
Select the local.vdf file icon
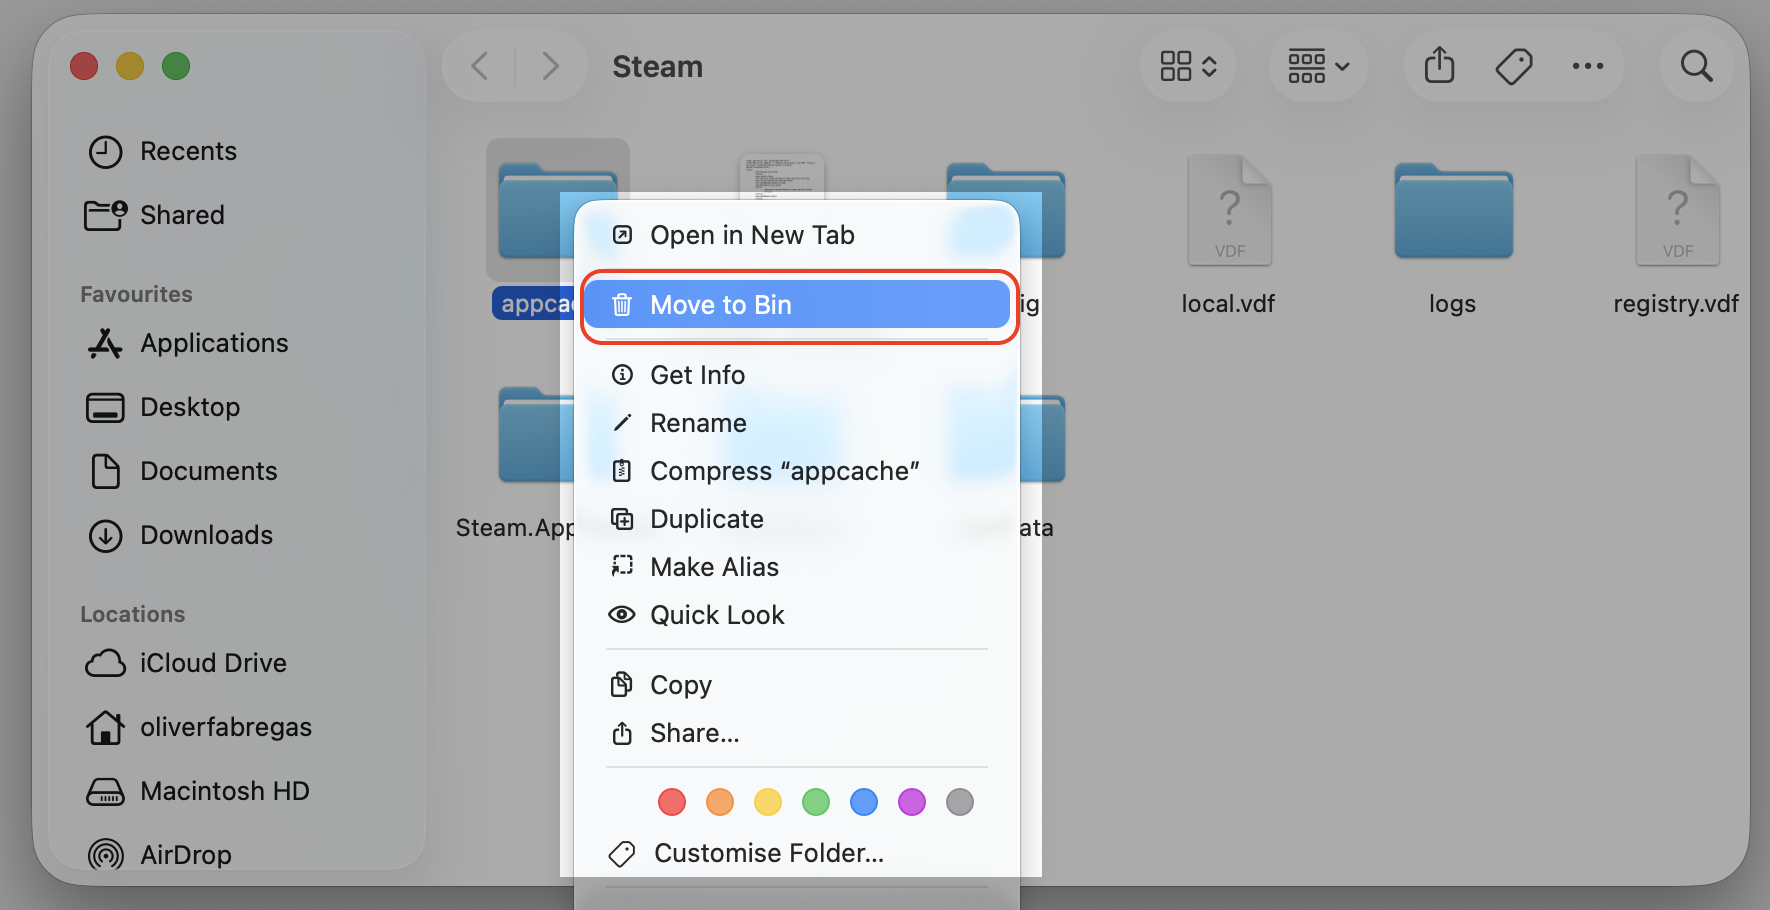tap(1229, 210)
